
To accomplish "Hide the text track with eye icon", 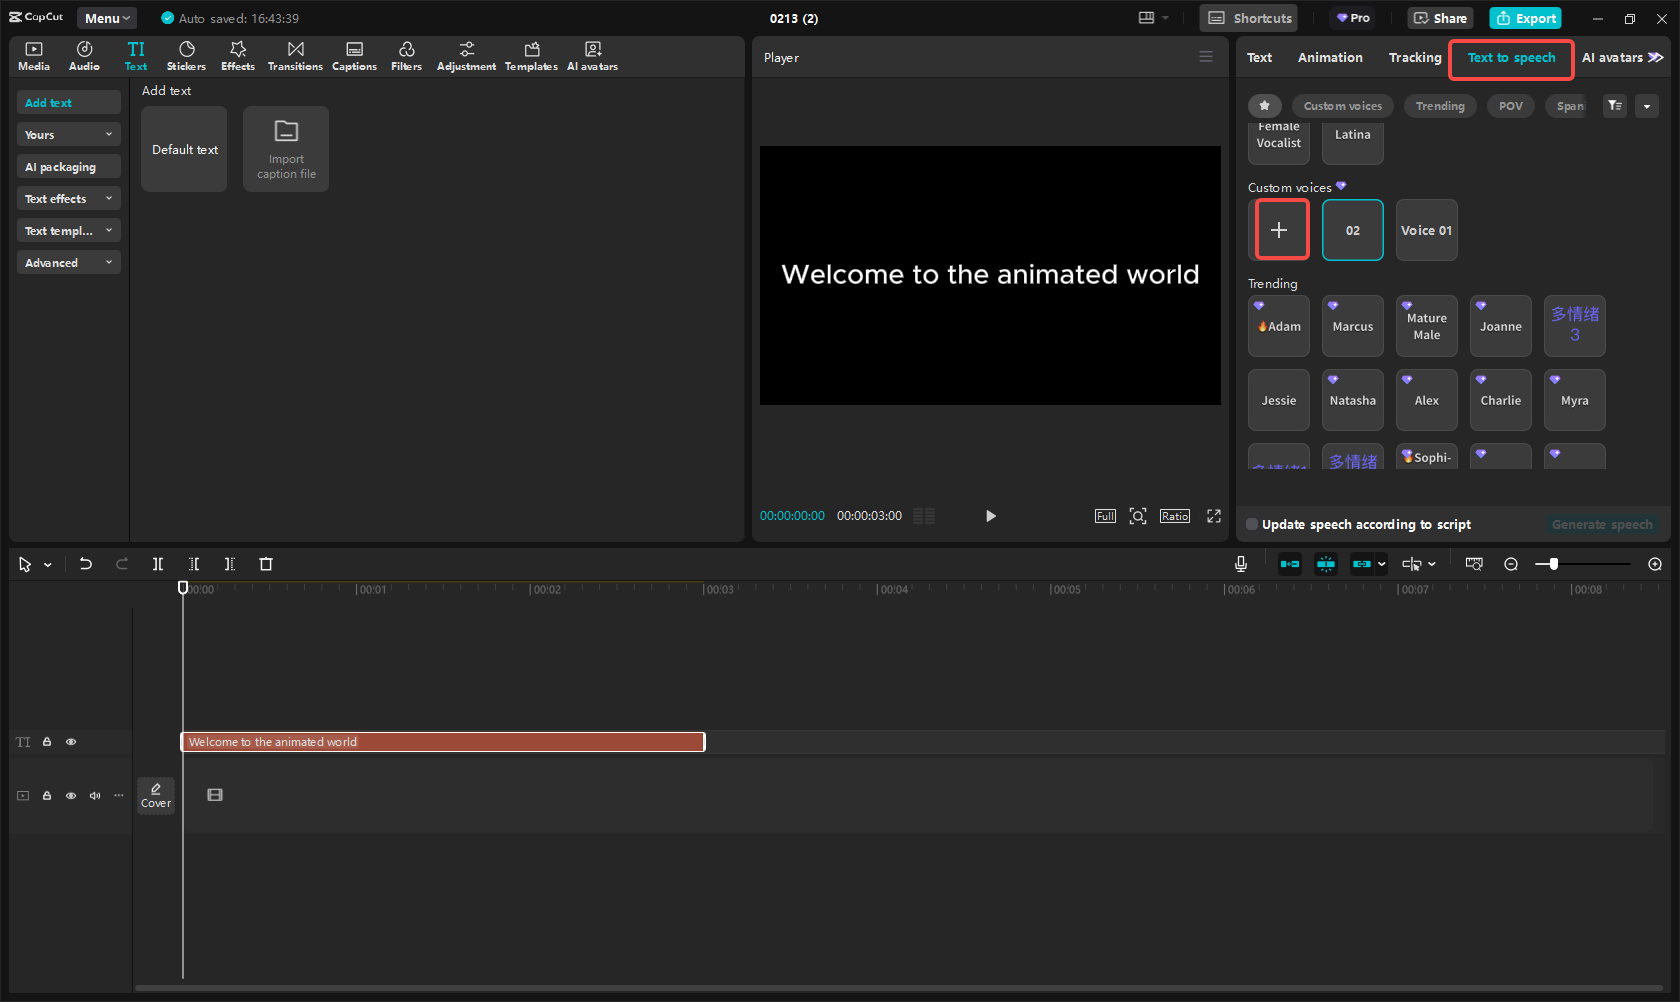I will tap(71, 742).
